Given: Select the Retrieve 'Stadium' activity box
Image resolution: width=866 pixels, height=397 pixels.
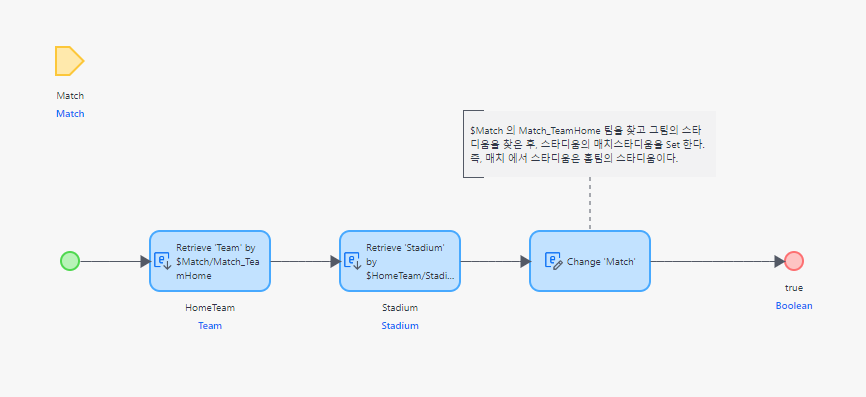Looking at the screenshot, I should pos(400,261).
